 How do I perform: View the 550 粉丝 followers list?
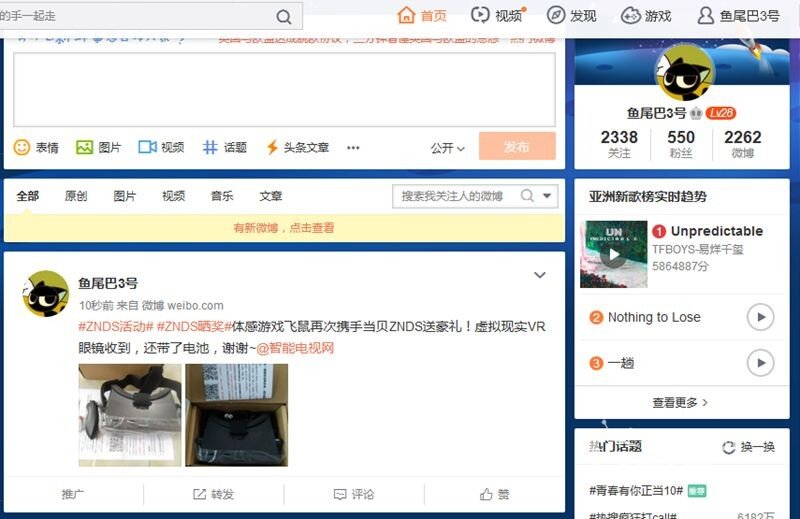[681, 144]
